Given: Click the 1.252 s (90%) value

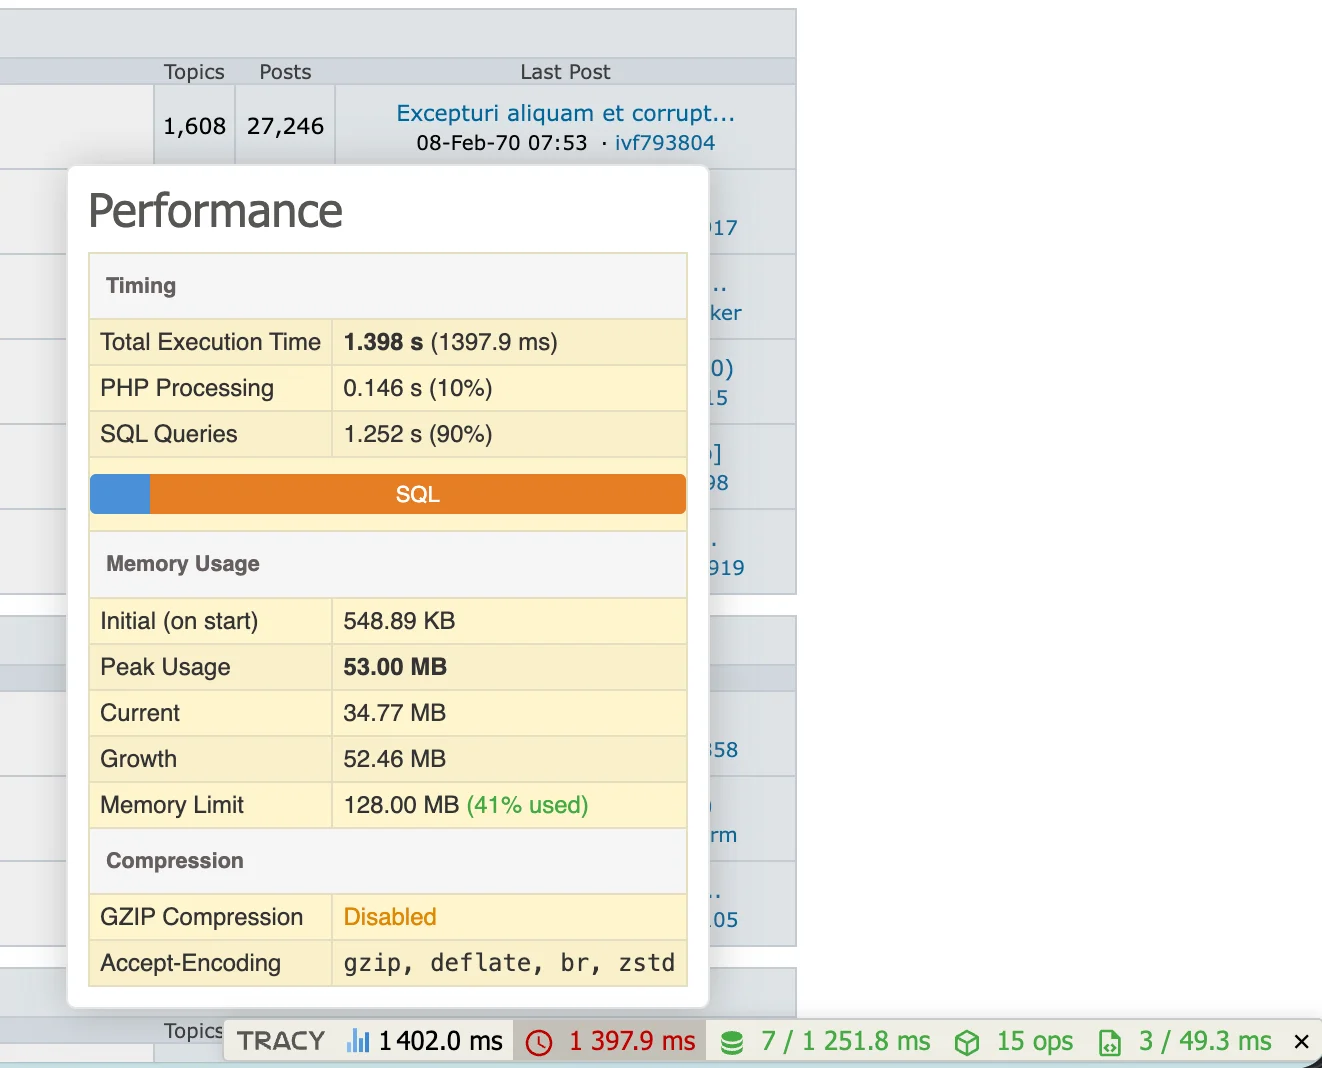Looking at the screenshot, I should 418,434.
